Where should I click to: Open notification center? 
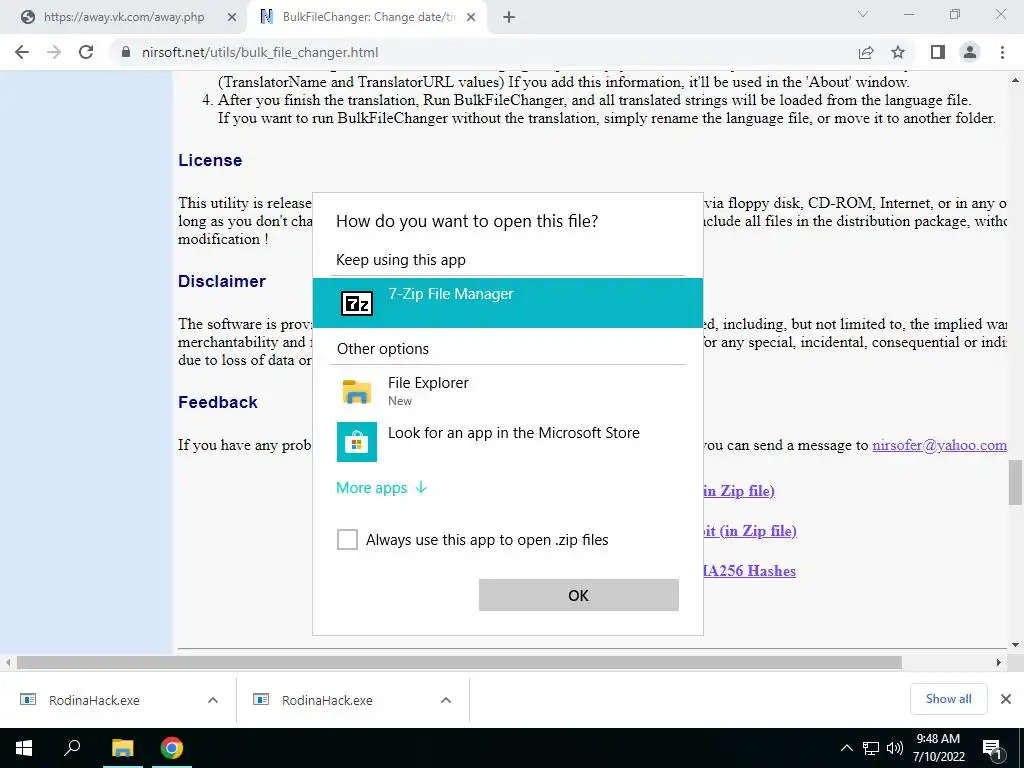point(993,748)
